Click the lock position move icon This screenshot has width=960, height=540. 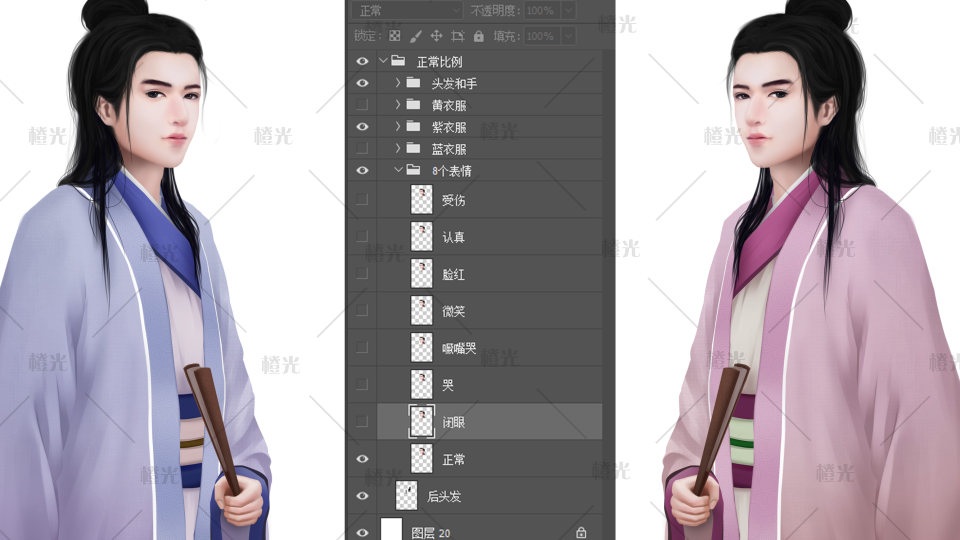[436, 36]
